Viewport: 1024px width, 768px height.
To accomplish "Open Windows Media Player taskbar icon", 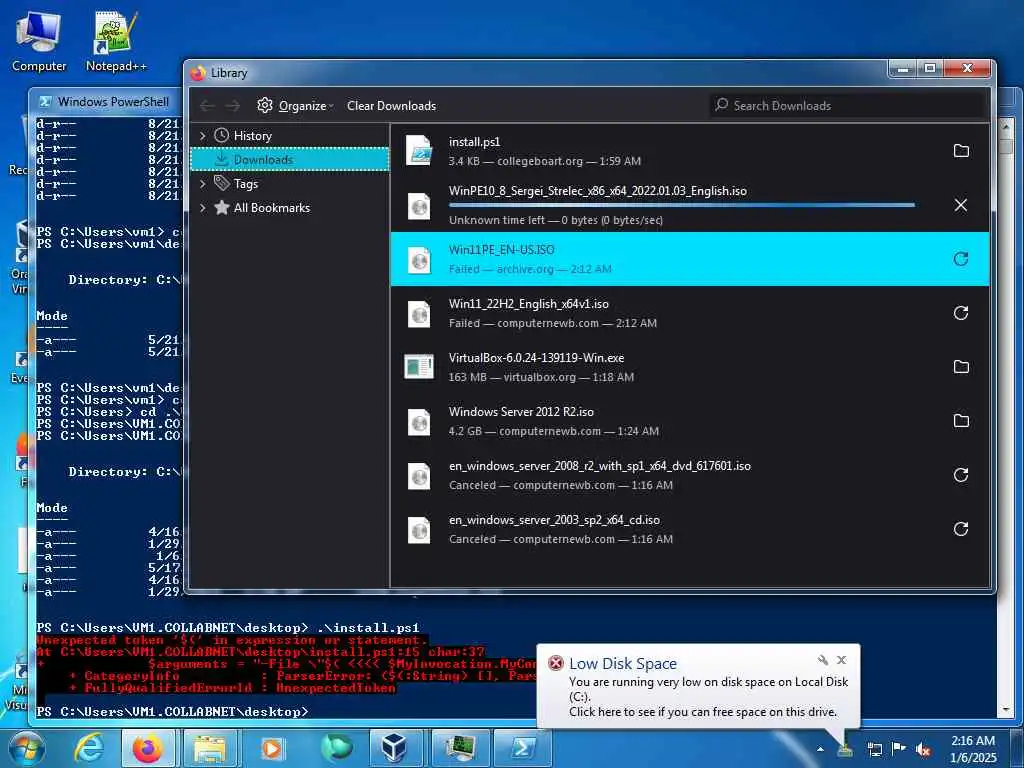I will tap(272, 749).
